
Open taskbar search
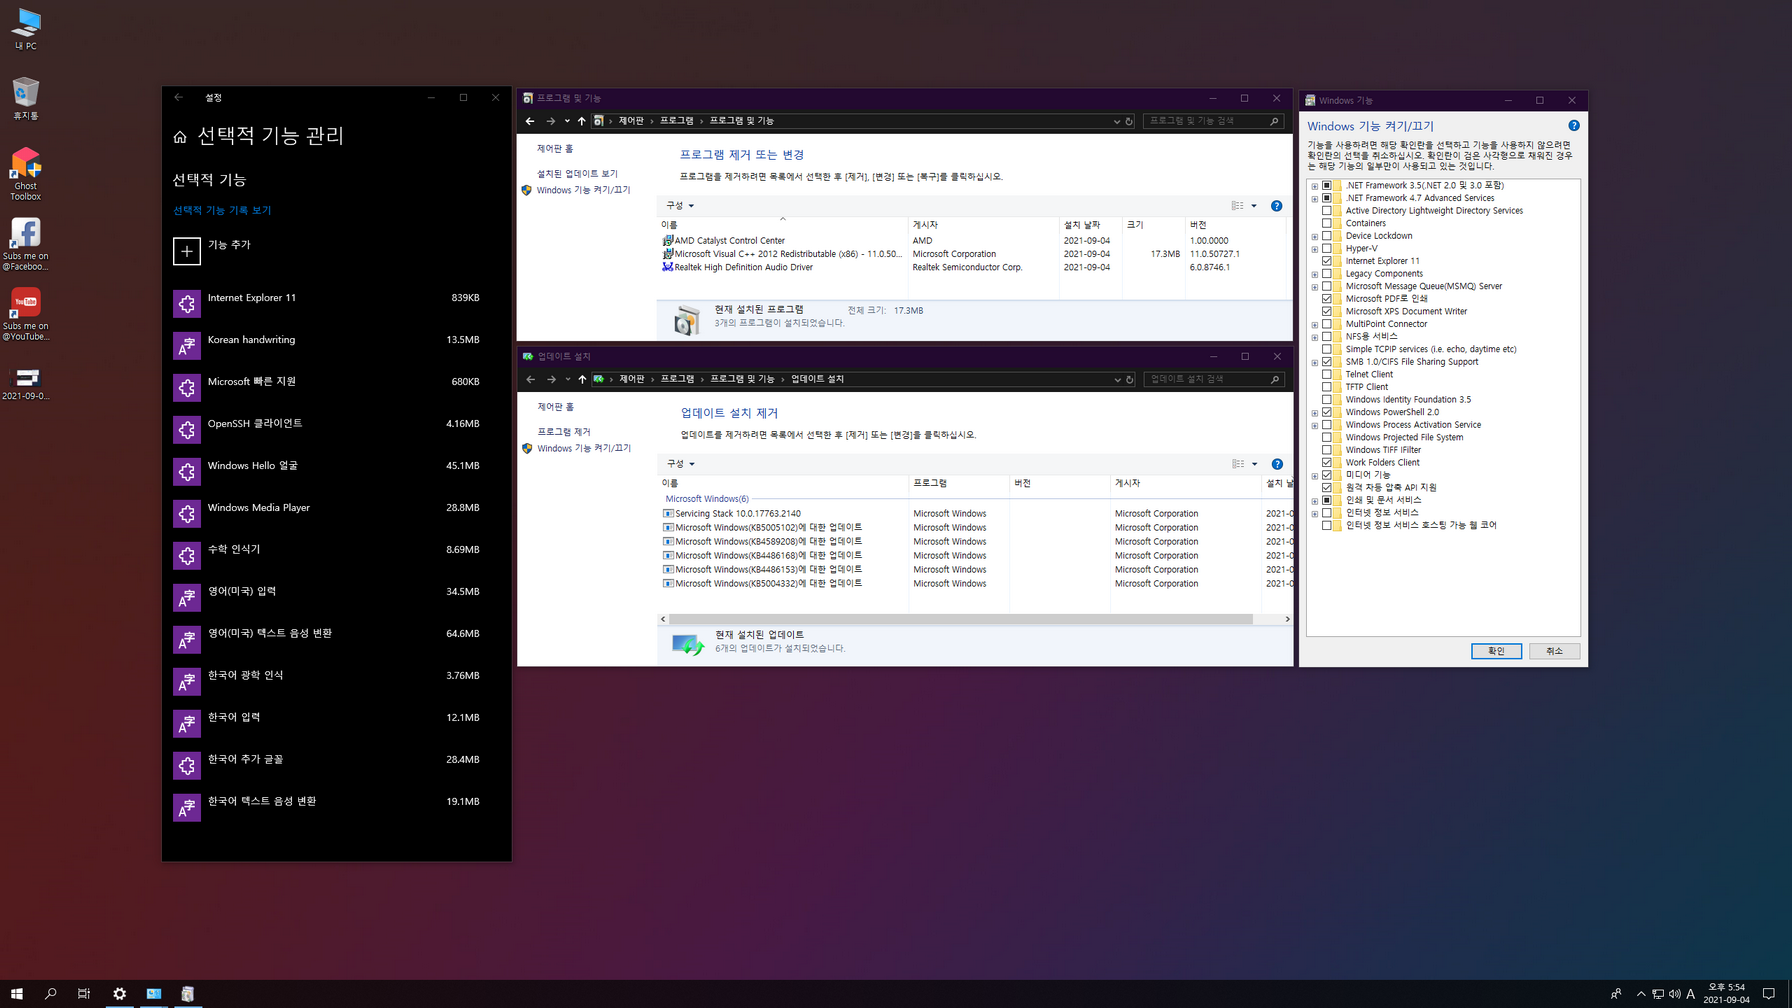(50, 994)
